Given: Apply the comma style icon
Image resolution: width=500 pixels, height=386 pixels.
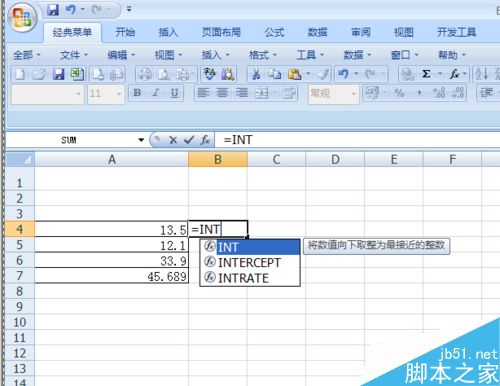Looking at the screenshot, I should point(419,93).
